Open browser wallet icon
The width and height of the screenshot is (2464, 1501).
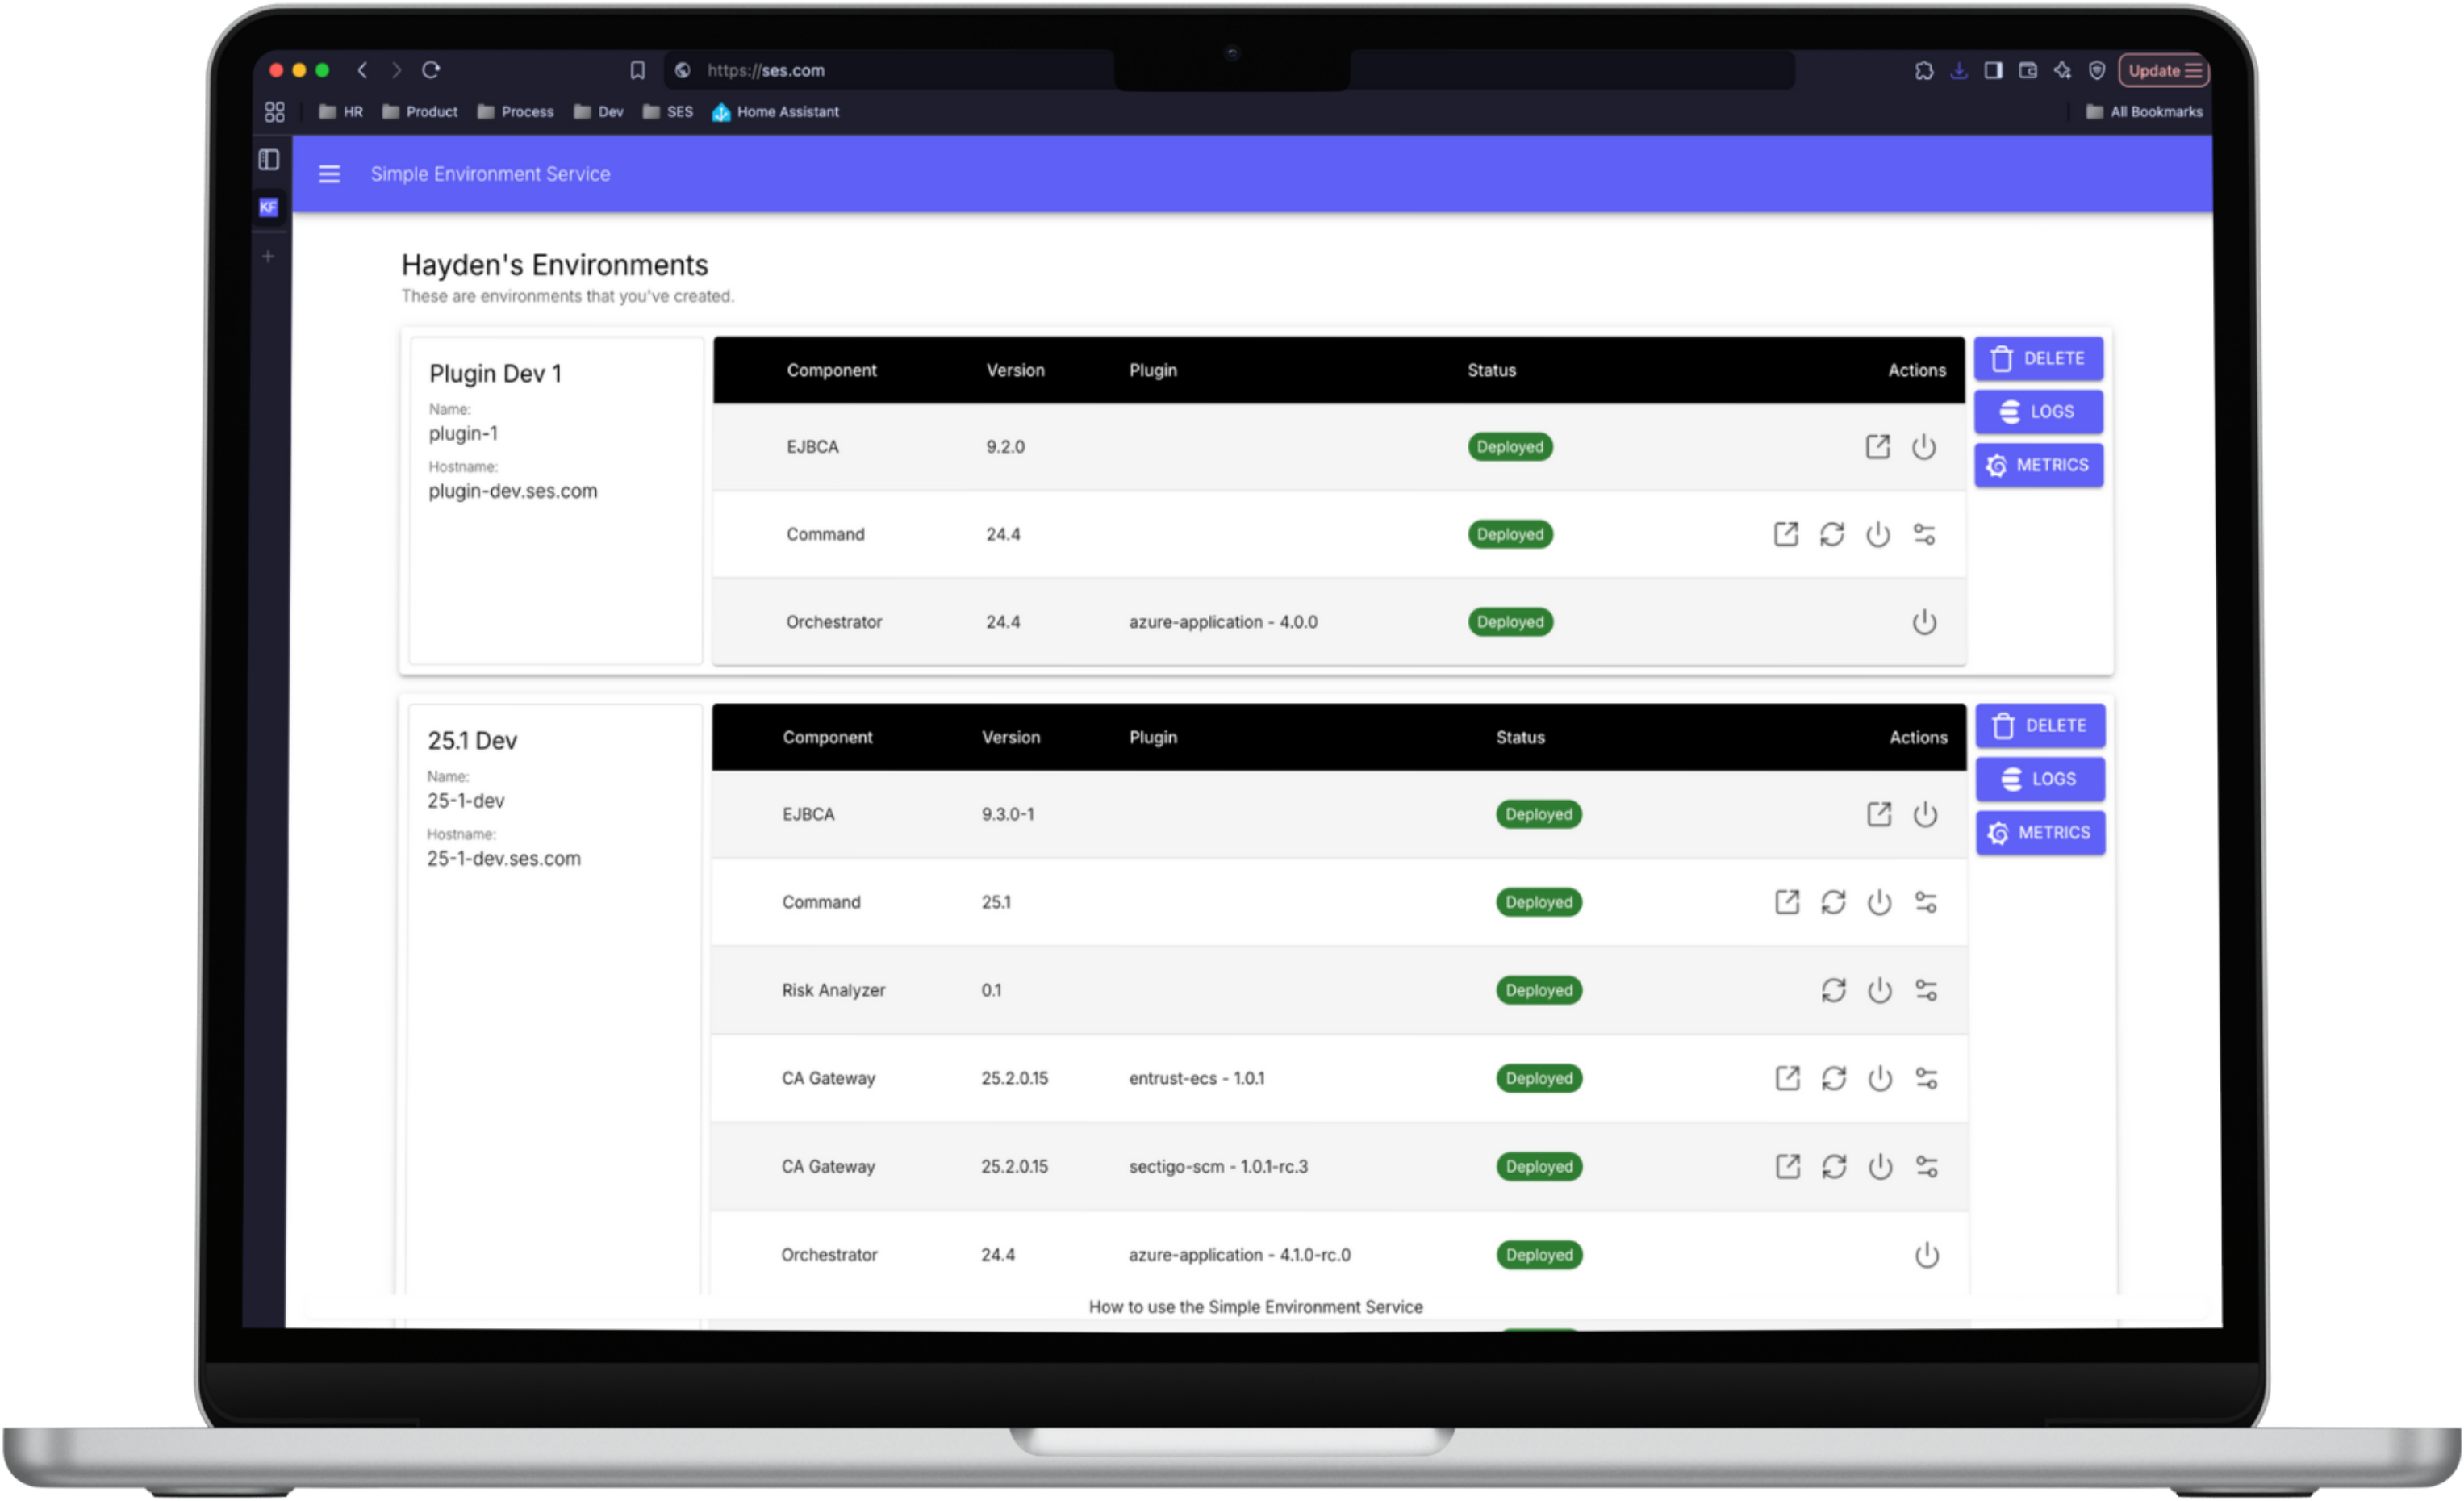(2028, 70)
